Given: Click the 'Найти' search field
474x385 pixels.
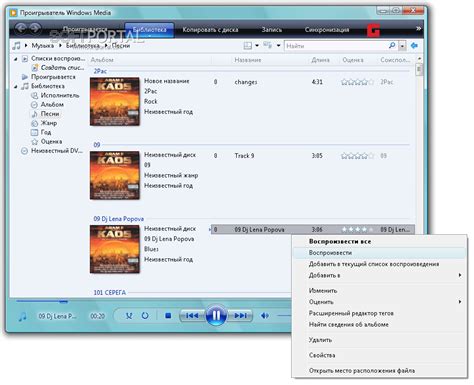Looking at the screenshot, I should click(336, 46).
